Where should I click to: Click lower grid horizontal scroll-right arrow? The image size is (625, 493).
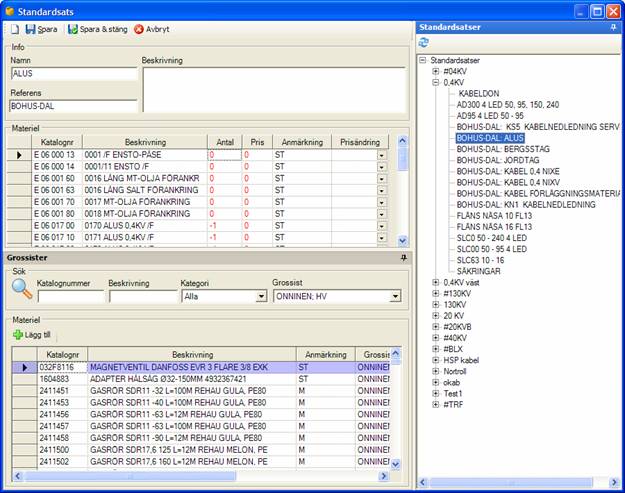[x=383, y=476]
